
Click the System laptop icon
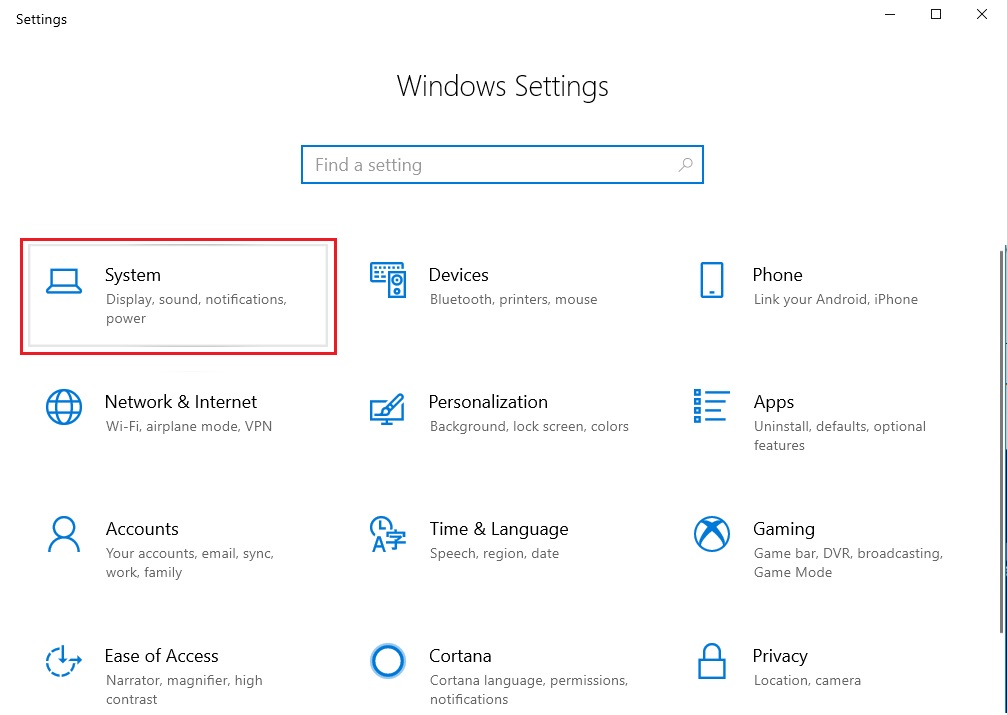64,283
